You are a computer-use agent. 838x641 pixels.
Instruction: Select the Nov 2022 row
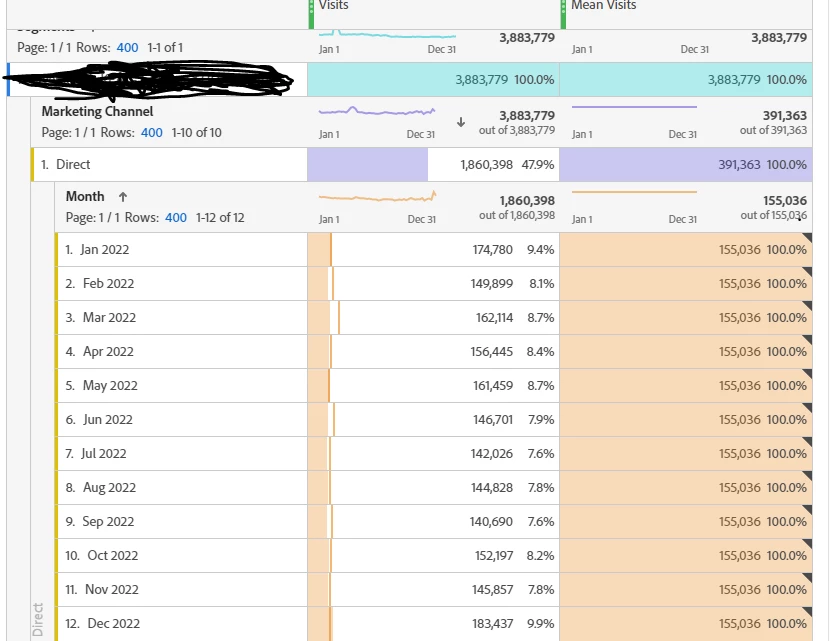tap(182, 590)
